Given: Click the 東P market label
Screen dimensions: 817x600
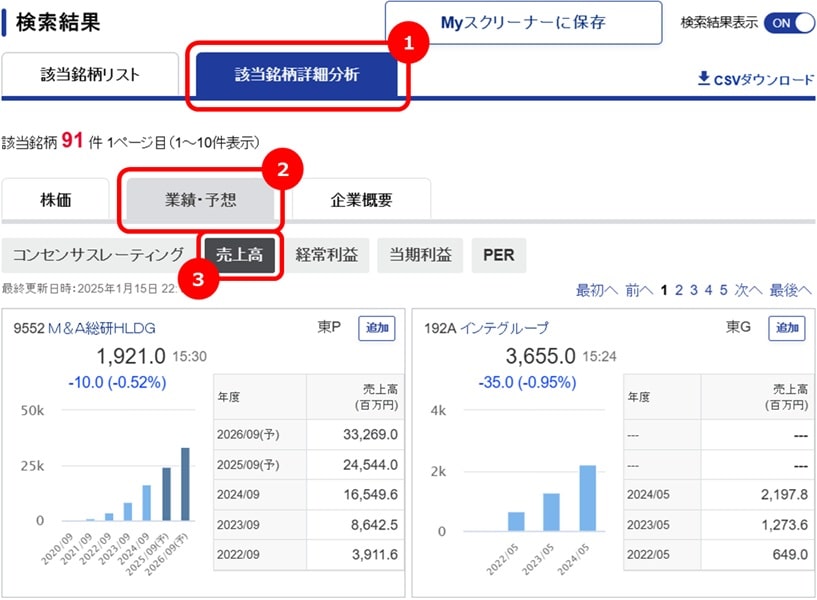Looking at the screenshot, I should (329, 327).
